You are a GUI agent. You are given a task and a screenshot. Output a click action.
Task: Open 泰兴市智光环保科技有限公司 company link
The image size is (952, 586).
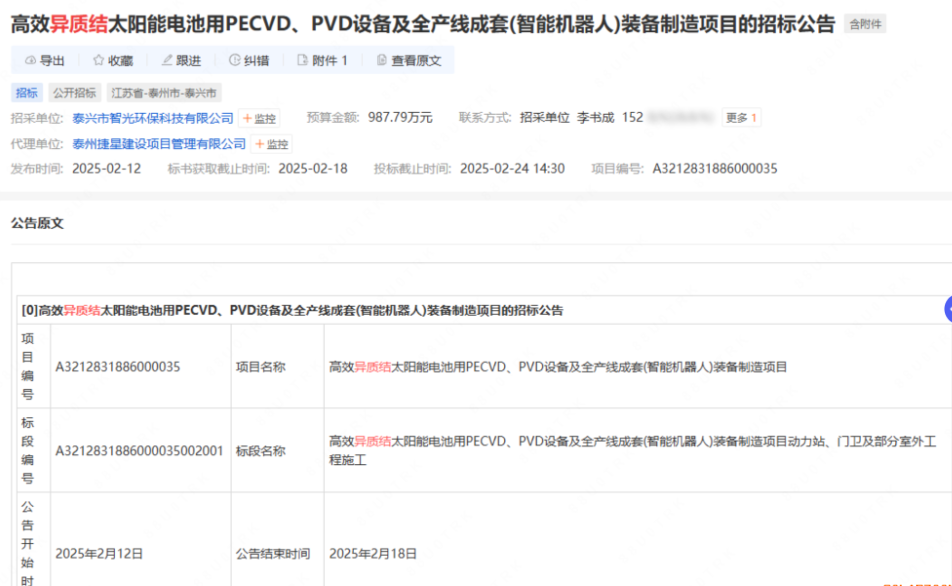click(153, 118)
